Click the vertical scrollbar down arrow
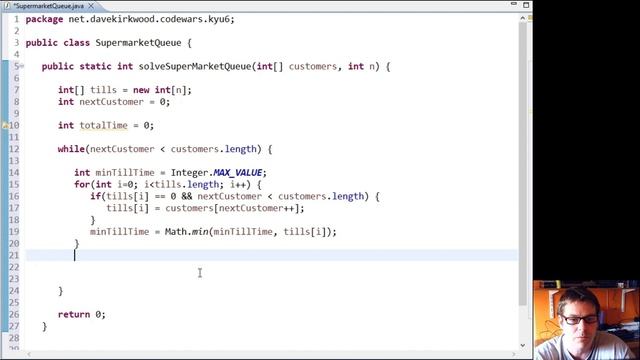The height and width of the screenshot is (360, 640). point(522,345)
